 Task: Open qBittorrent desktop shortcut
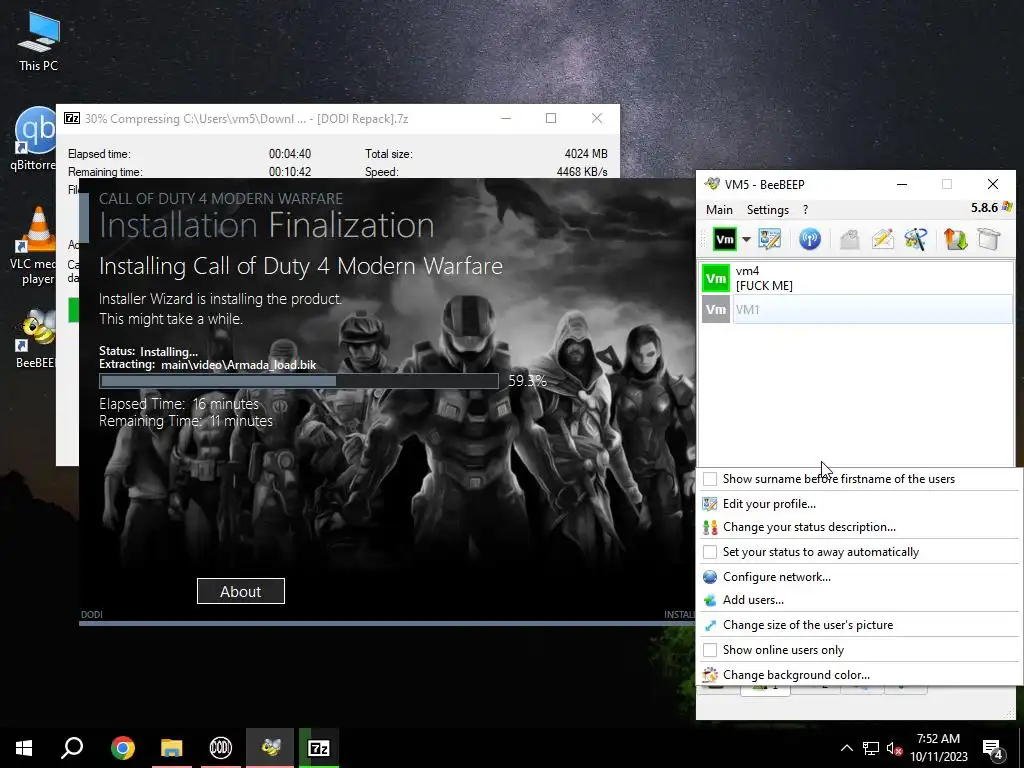[x=34, y=139]
